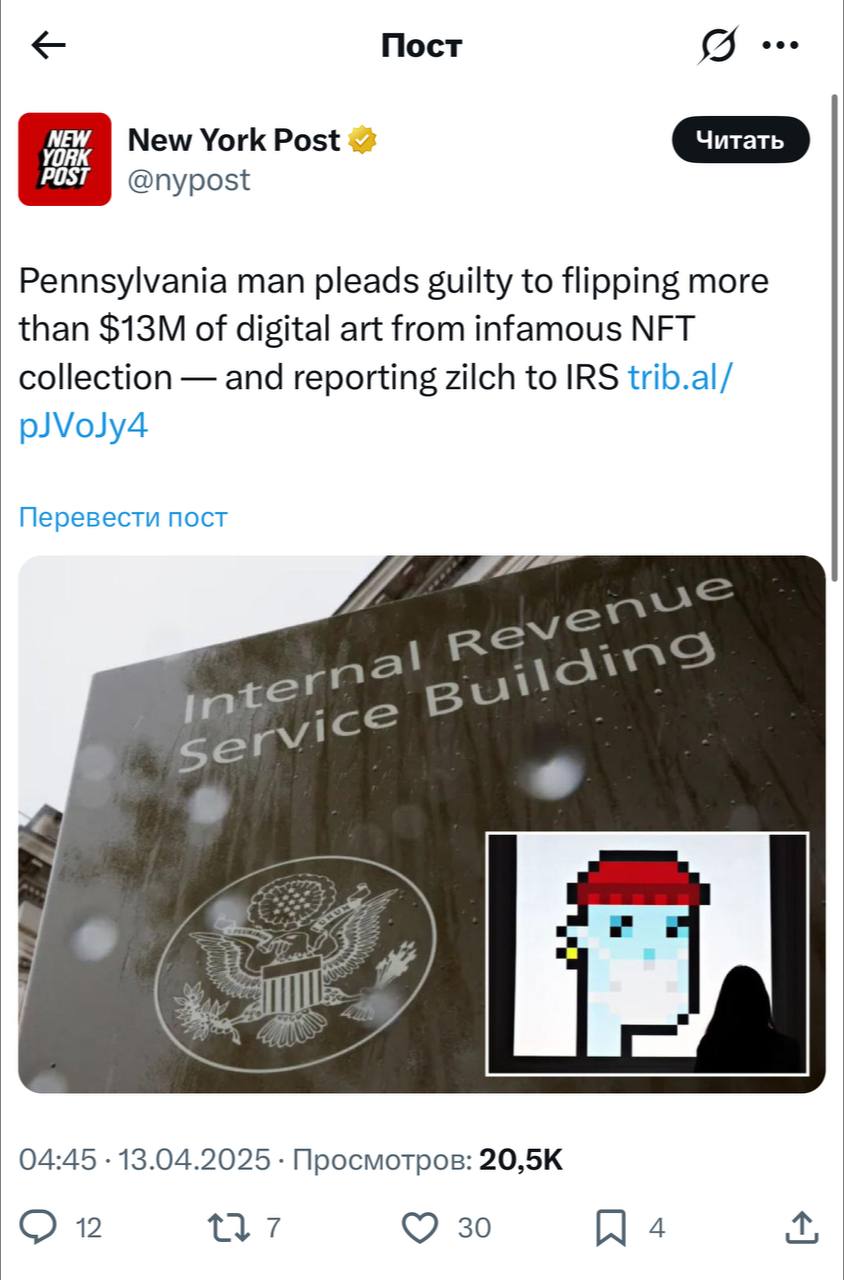Tap the back arrow icon

[48, 45]
